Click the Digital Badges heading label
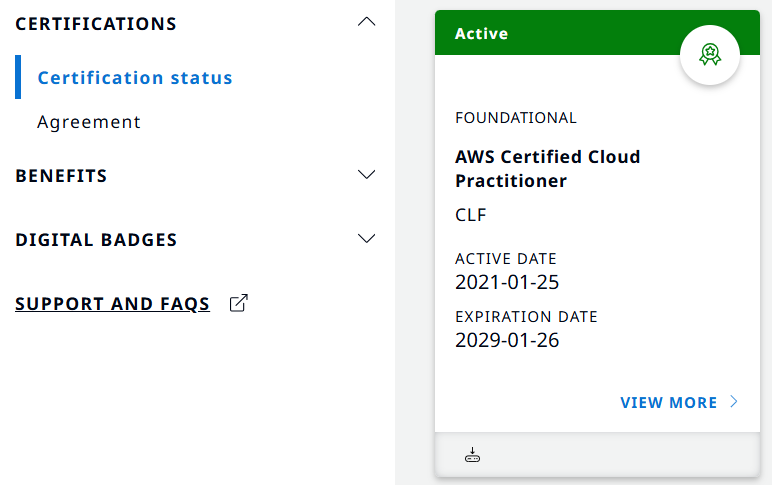This screenshot has width=772, height=485. point(96,240)
